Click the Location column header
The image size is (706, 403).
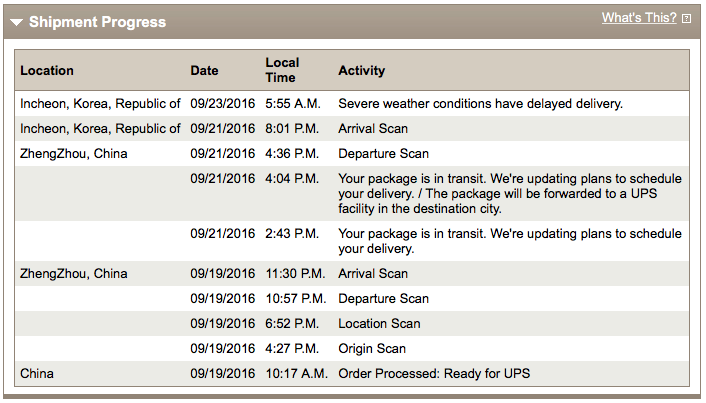pyautogui.click(x=47, y=71)
